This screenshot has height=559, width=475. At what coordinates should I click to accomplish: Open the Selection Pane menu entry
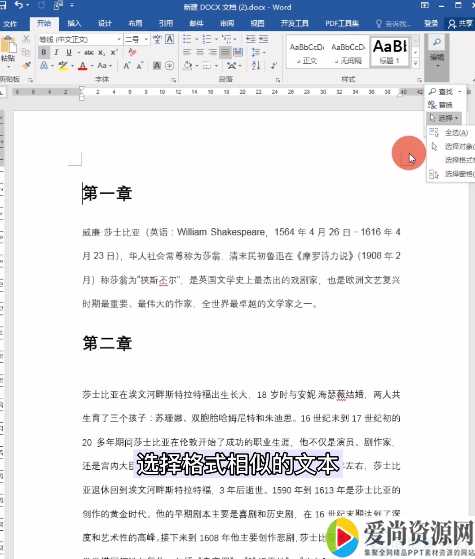coord(451,174)
